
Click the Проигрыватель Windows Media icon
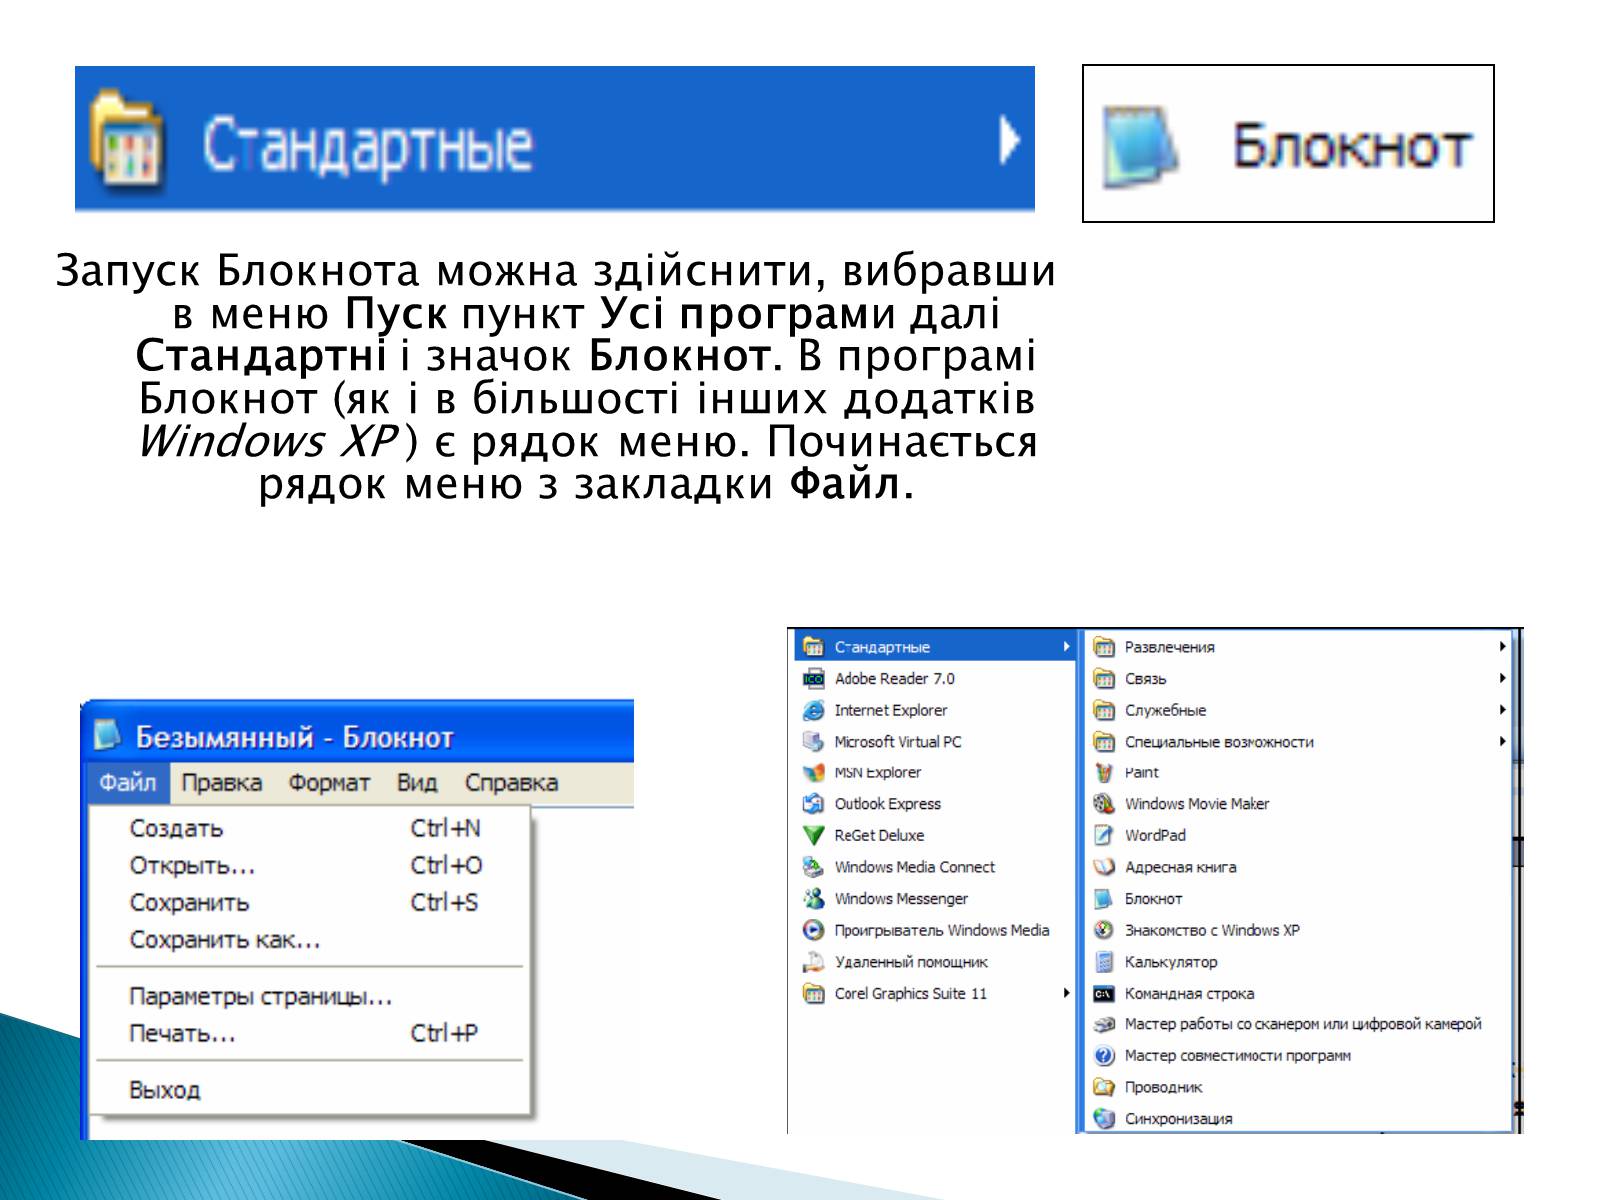click(813, 930)
